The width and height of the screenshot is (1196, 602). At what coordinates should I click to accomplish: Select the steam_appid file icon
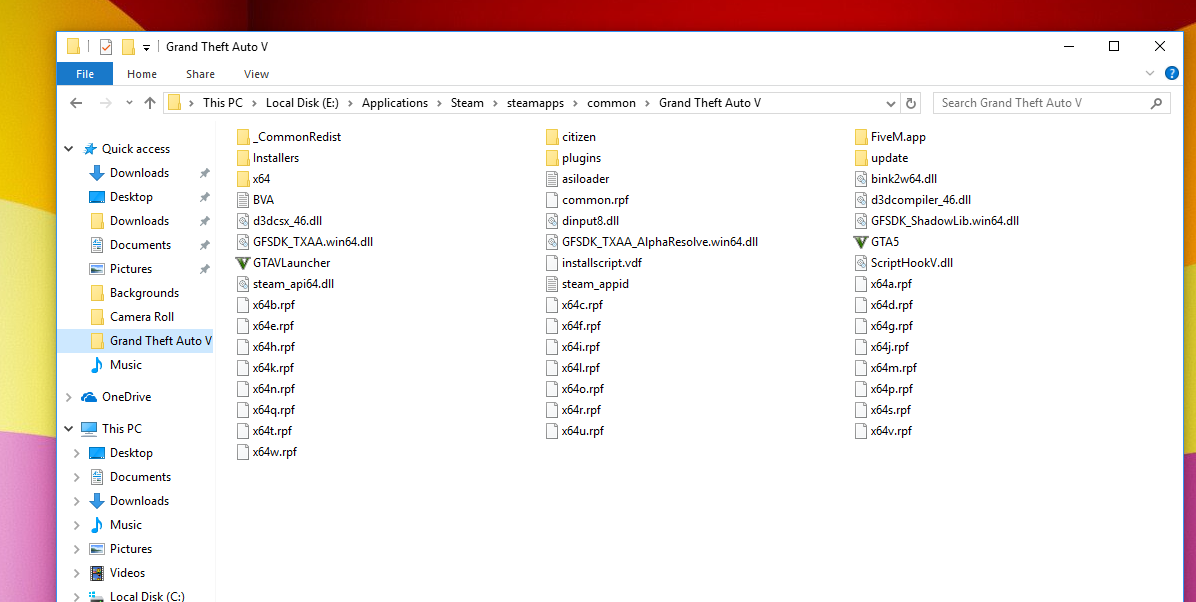point(552,284)
